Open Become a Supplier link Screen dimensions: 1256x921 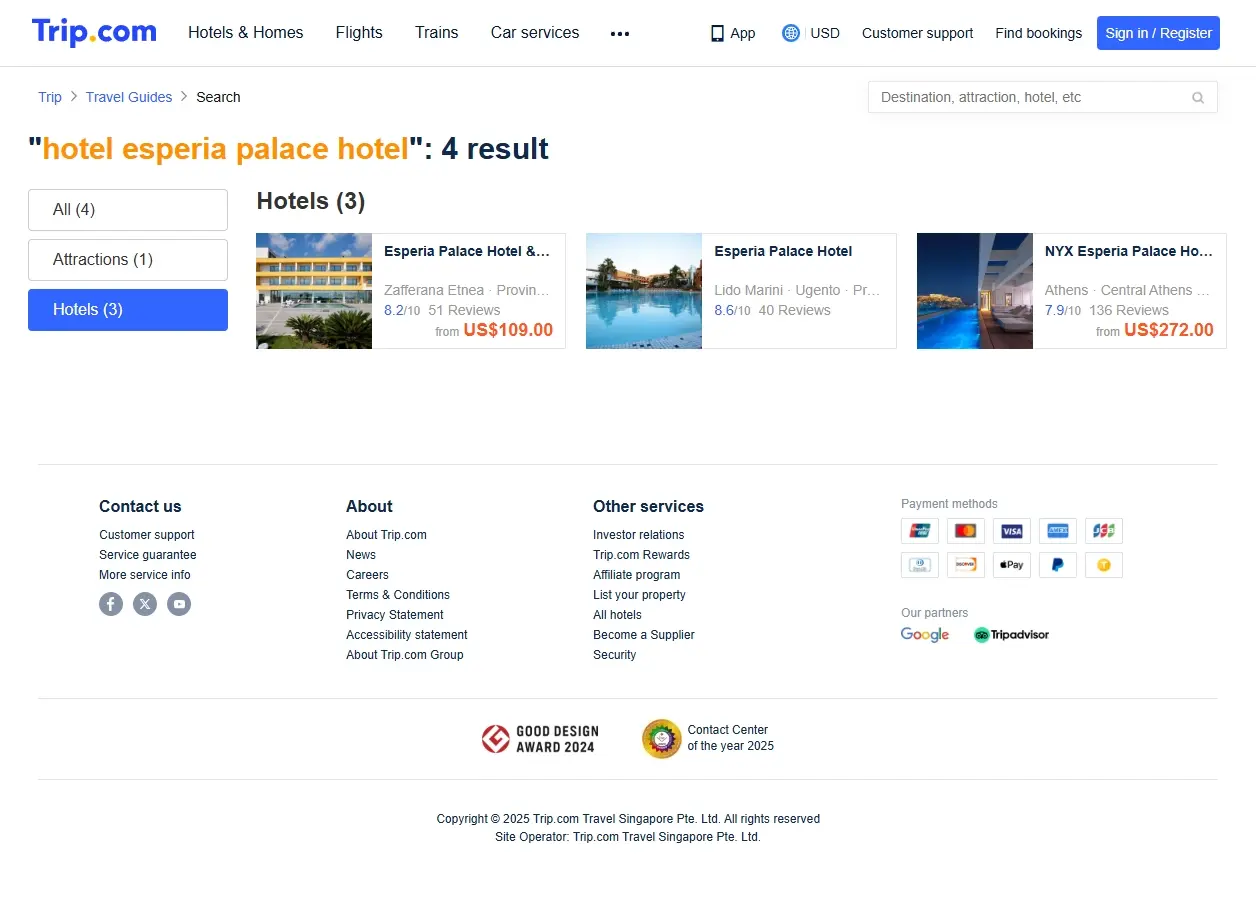pyautogui.click(x=644, y=635)
